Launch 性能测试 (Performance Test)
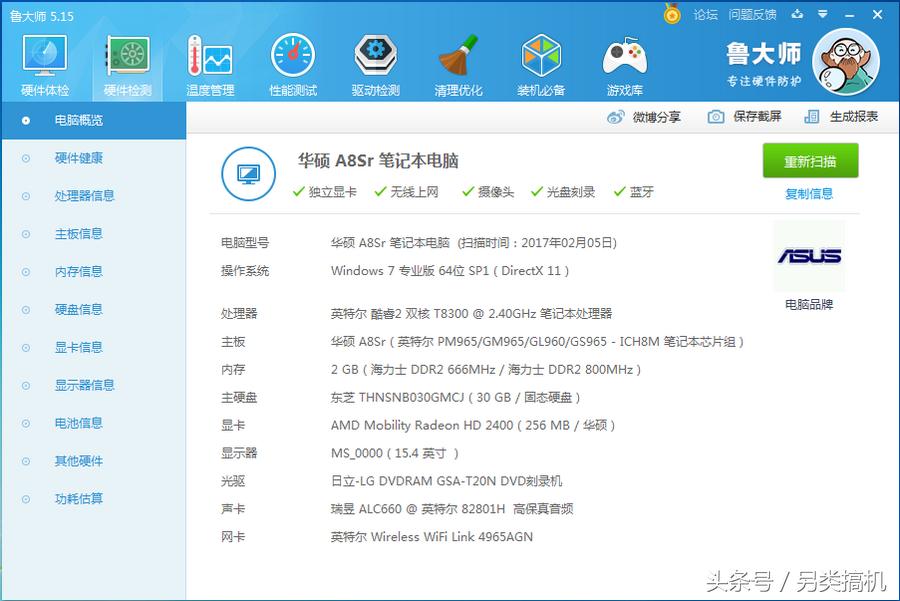The image size is (900, 601). [292, 62]
